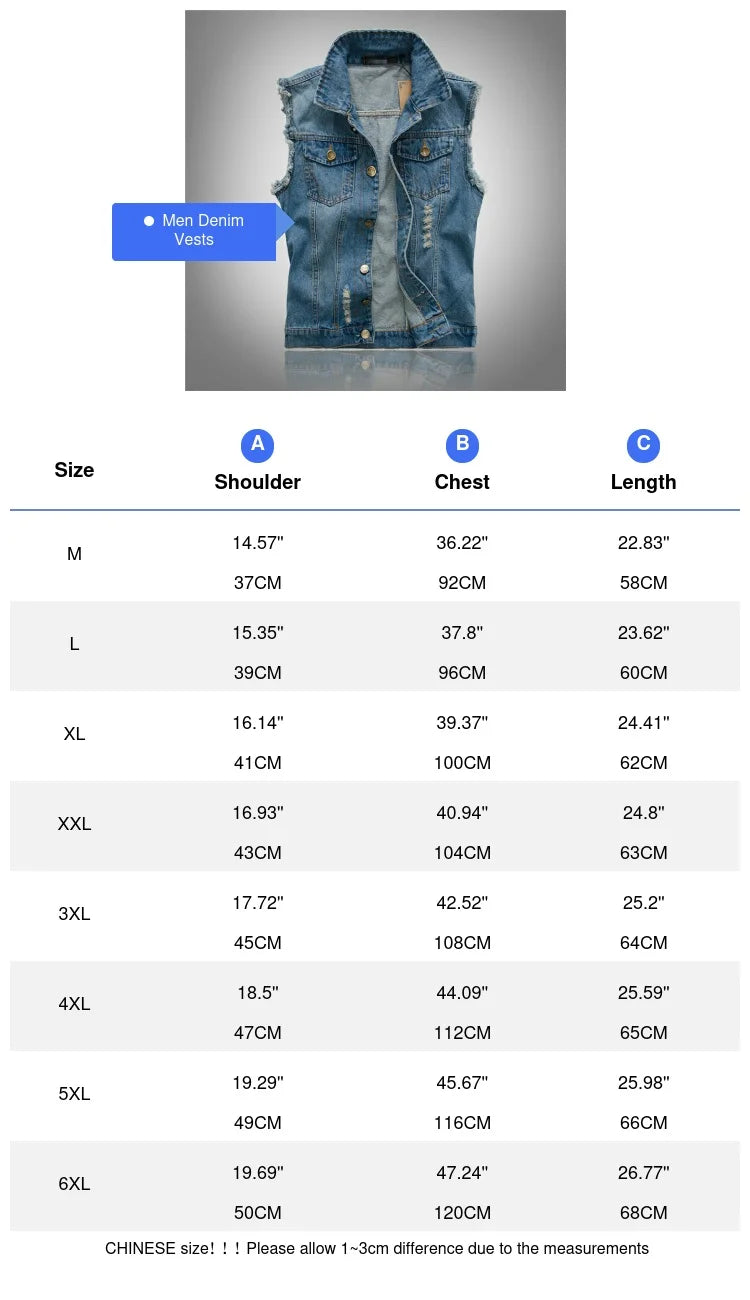This screenshot has width=750, height=1300.
Task: Click the XL size row label
Action: [x=74, y=734]
